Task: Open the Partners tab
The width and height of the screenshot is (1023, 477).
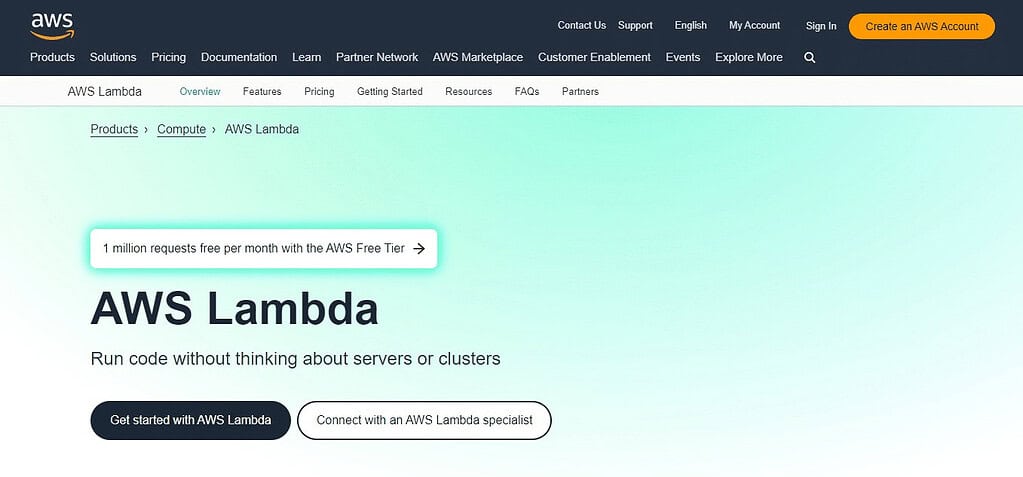Action: (x=580, y=91)
